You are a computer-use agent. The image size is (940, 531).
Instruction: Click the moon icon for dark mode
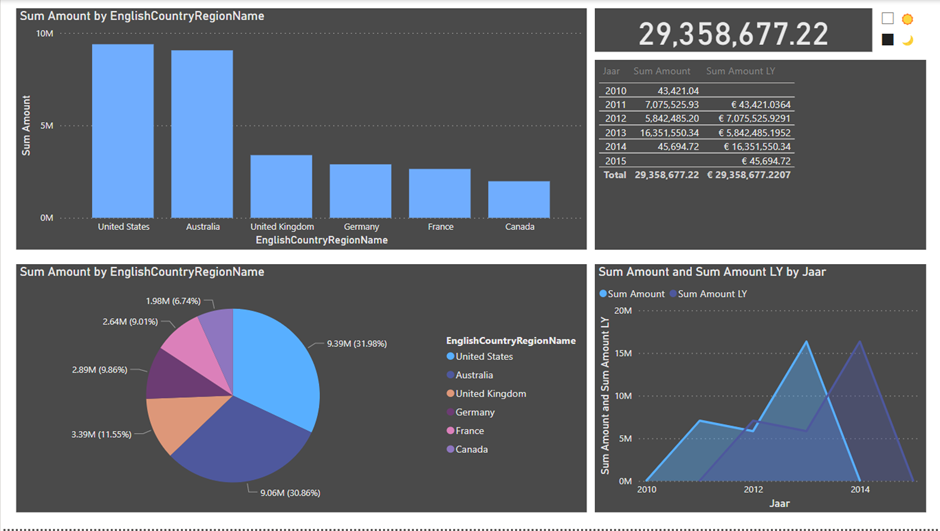click(x=908, y=40)
